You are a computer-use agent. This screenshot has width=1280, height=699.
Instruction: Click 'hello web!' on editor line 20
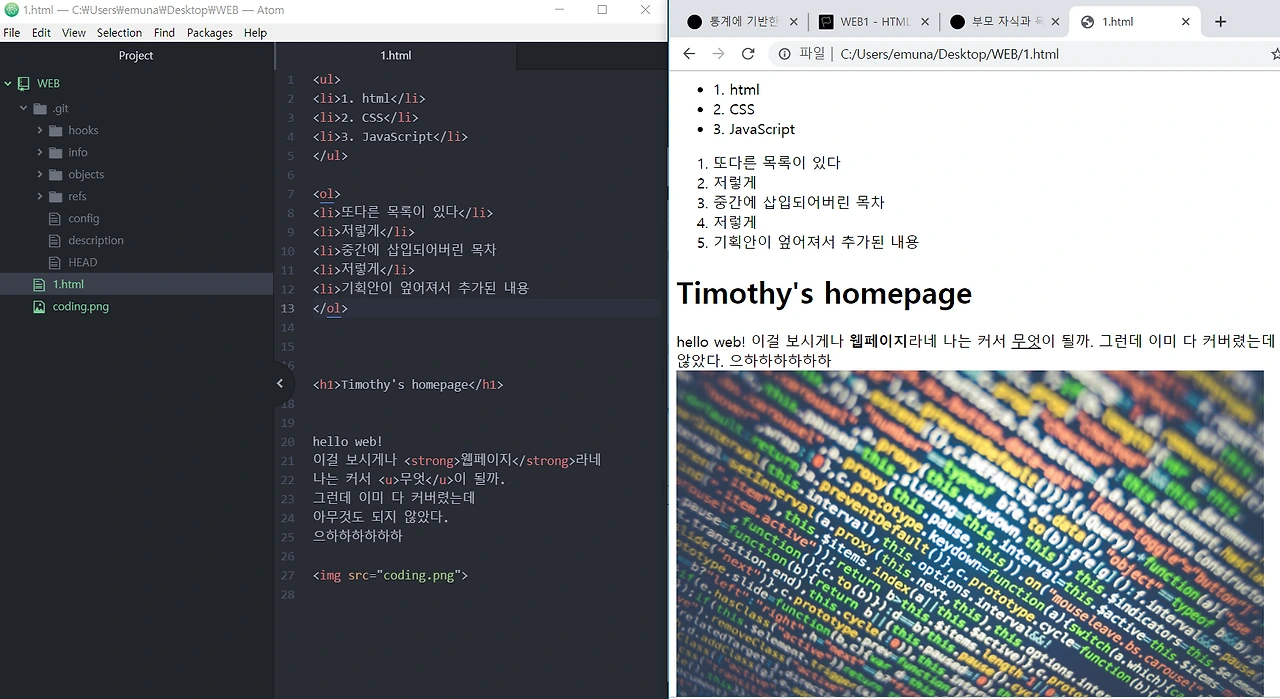tap(347, 441)
